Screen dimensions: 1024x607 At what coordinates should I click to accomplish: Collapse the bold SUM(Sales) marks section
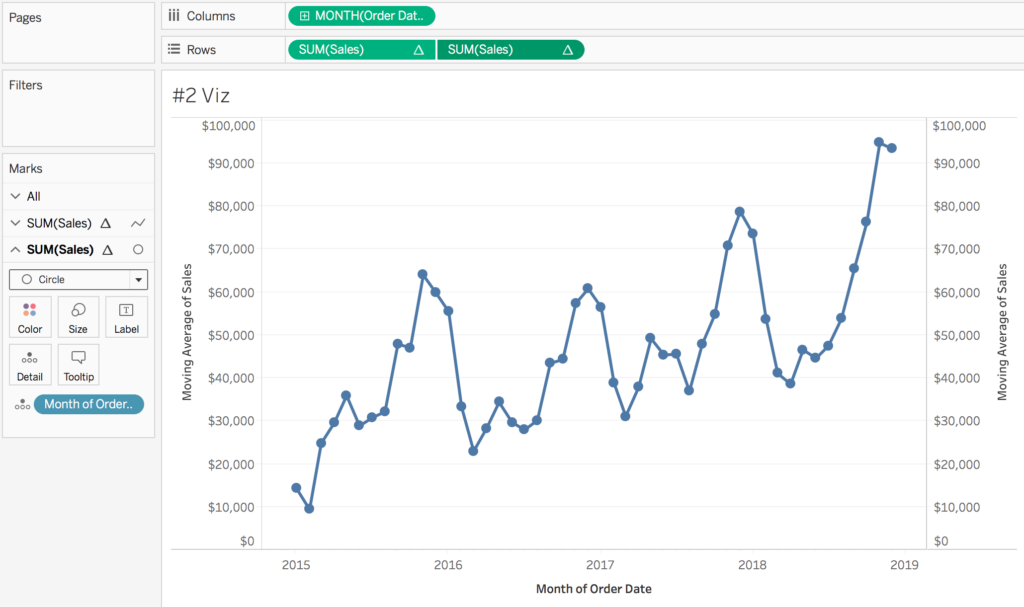14,249
